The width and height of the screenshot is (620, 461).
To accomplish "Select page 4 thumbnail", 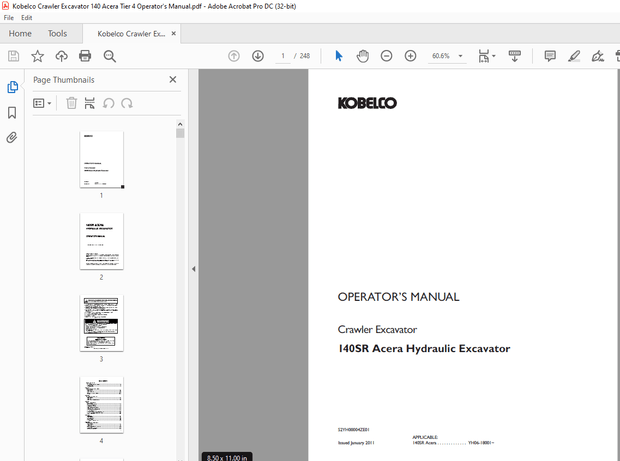I will 102,405.
